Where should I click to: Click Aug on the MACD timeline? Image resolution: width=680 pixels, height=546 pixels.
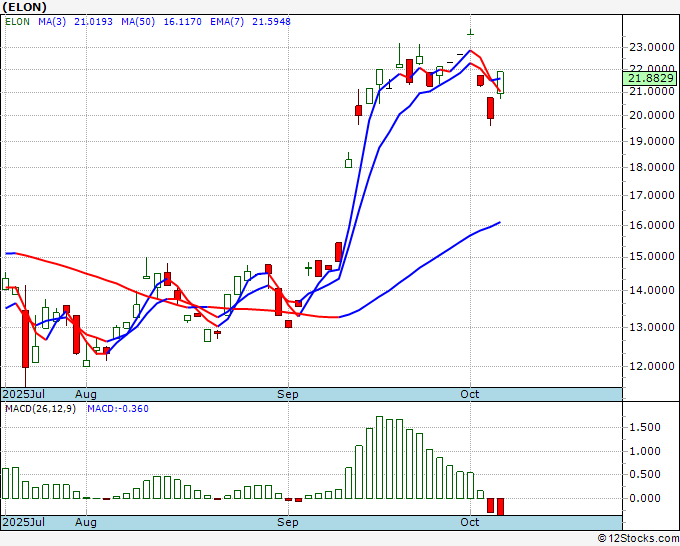85,522
